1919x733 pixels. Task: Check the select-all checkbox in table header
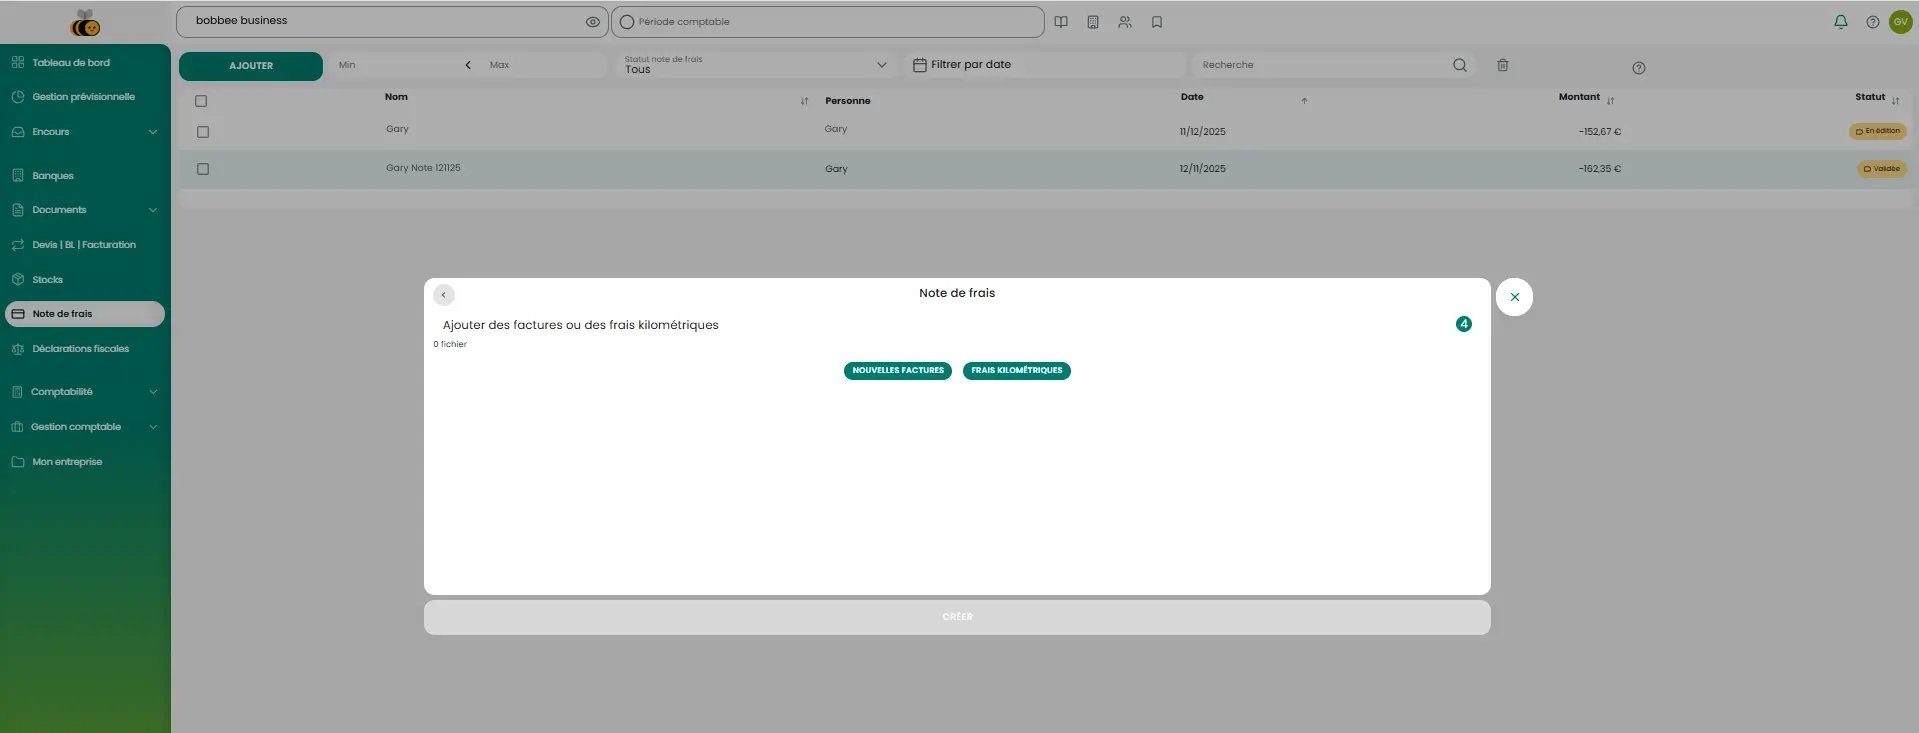pyautogui.click(x=201, y=101)
